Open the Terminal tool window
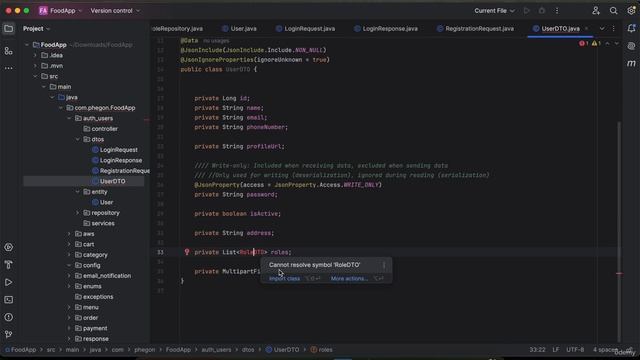 (x=9, y=300)
